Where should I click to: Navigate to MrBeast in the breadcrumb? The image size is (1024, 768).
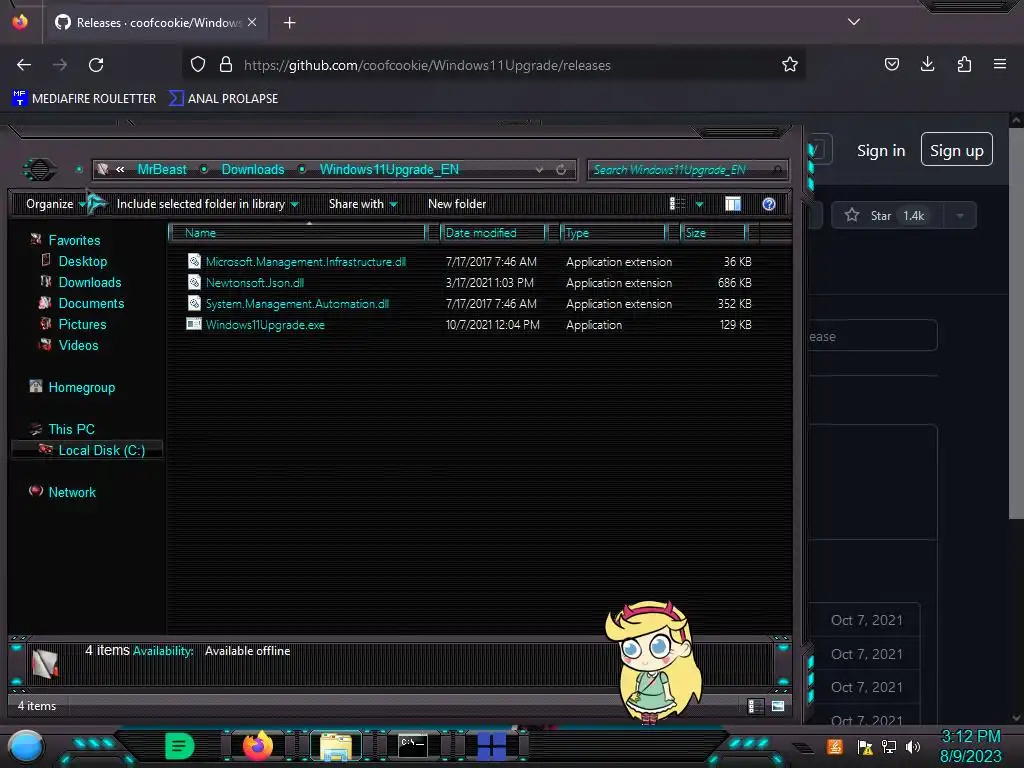click(x=162, y=169)
